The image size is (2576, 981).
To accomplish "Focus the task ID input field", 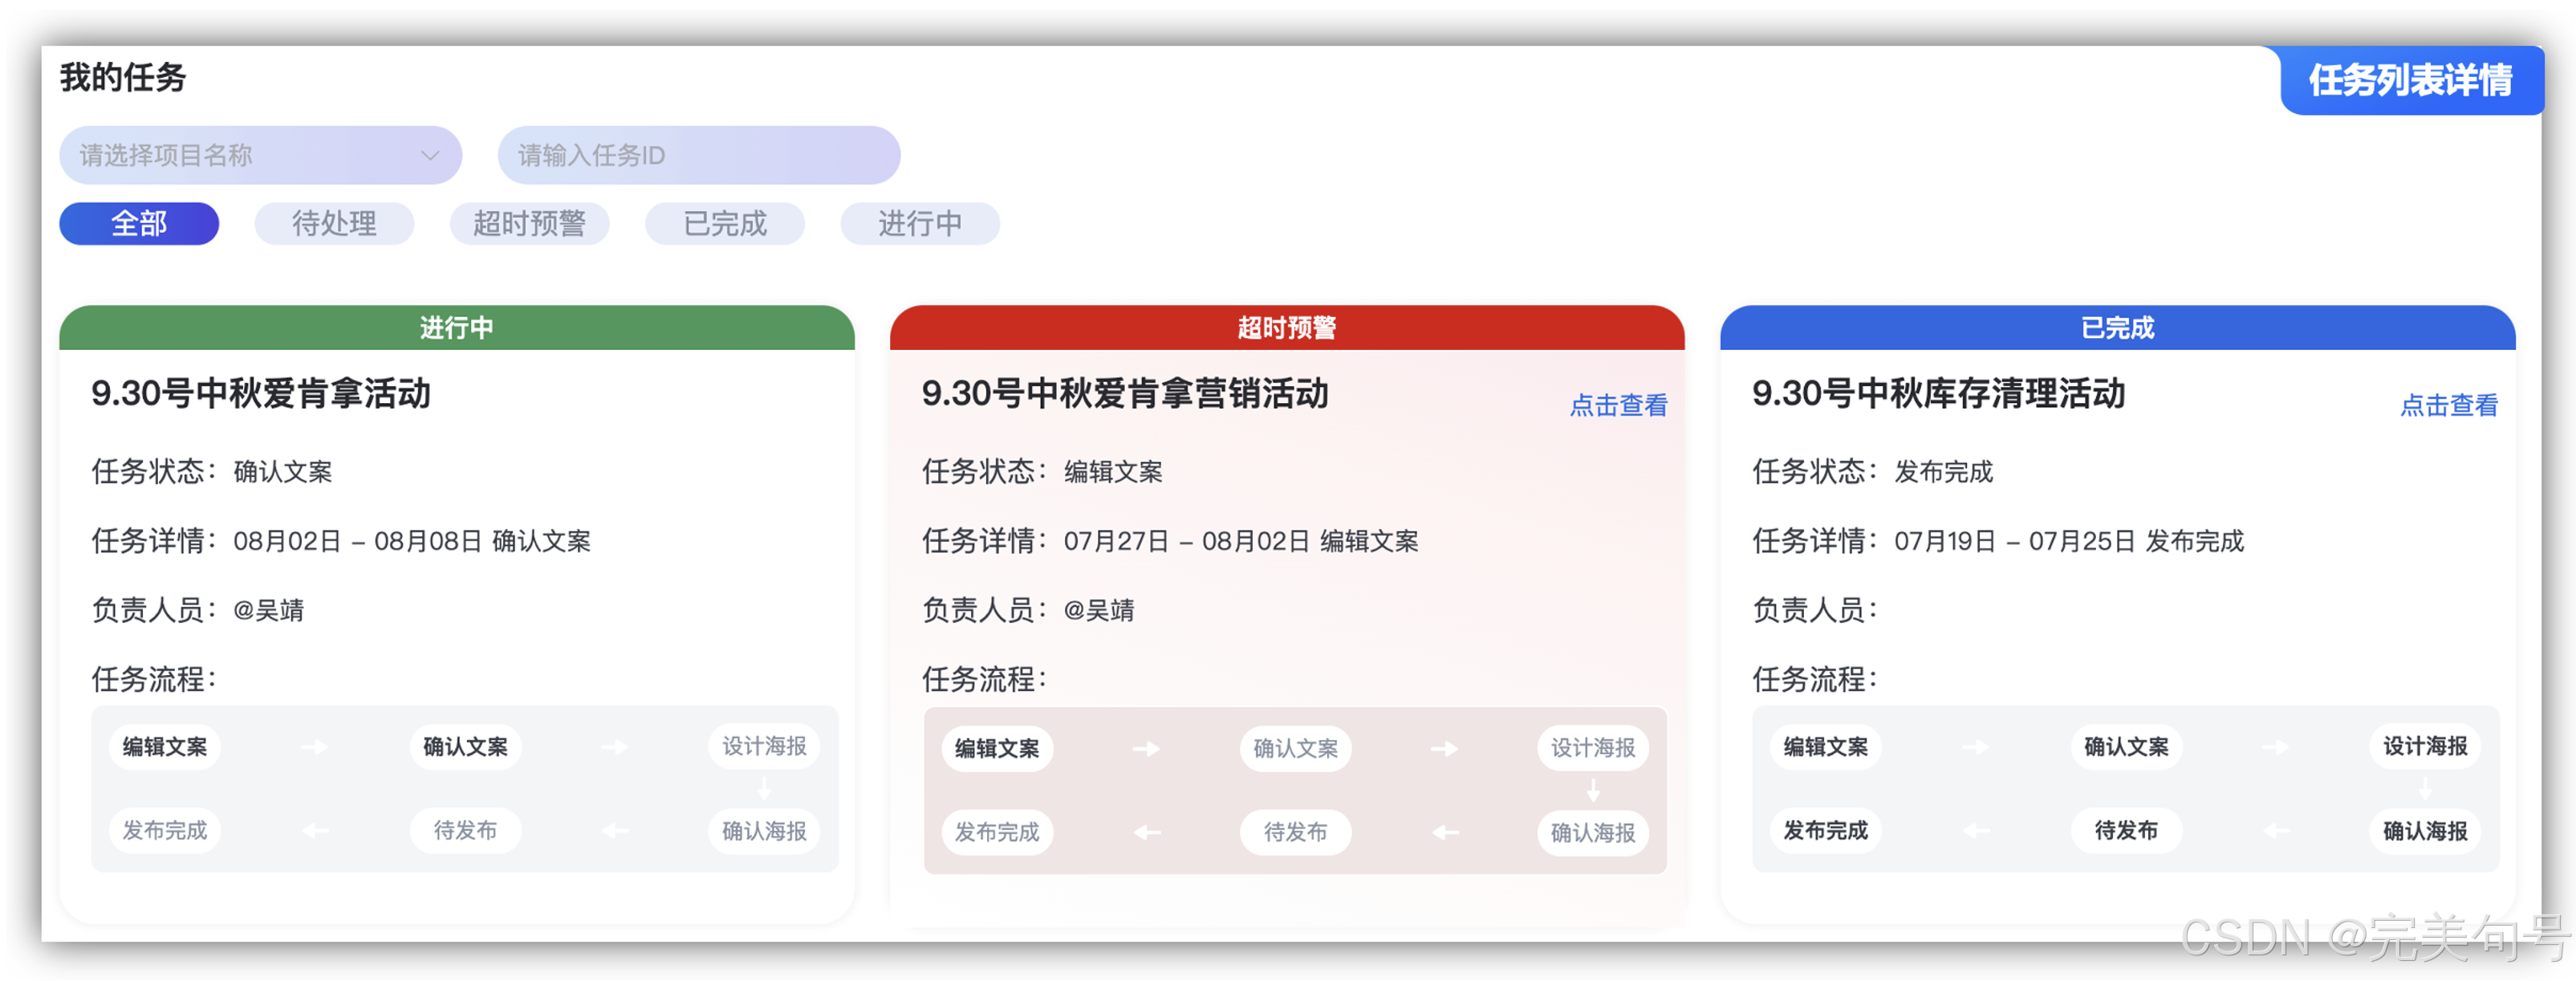I will pos(698,155).
